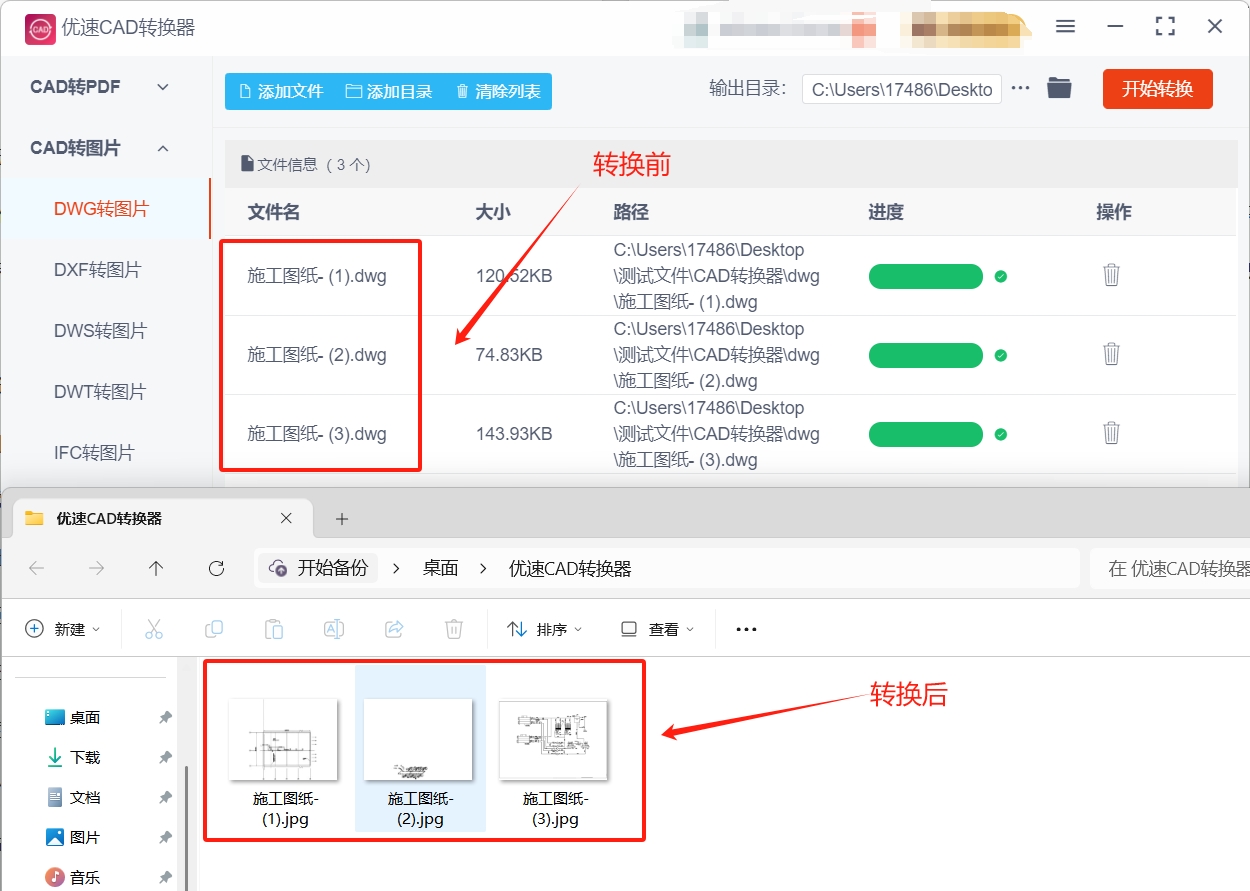Open the 排序 sort dropdown
Viewport: 1250px width, 891px height.
click(x=545, y=629)
